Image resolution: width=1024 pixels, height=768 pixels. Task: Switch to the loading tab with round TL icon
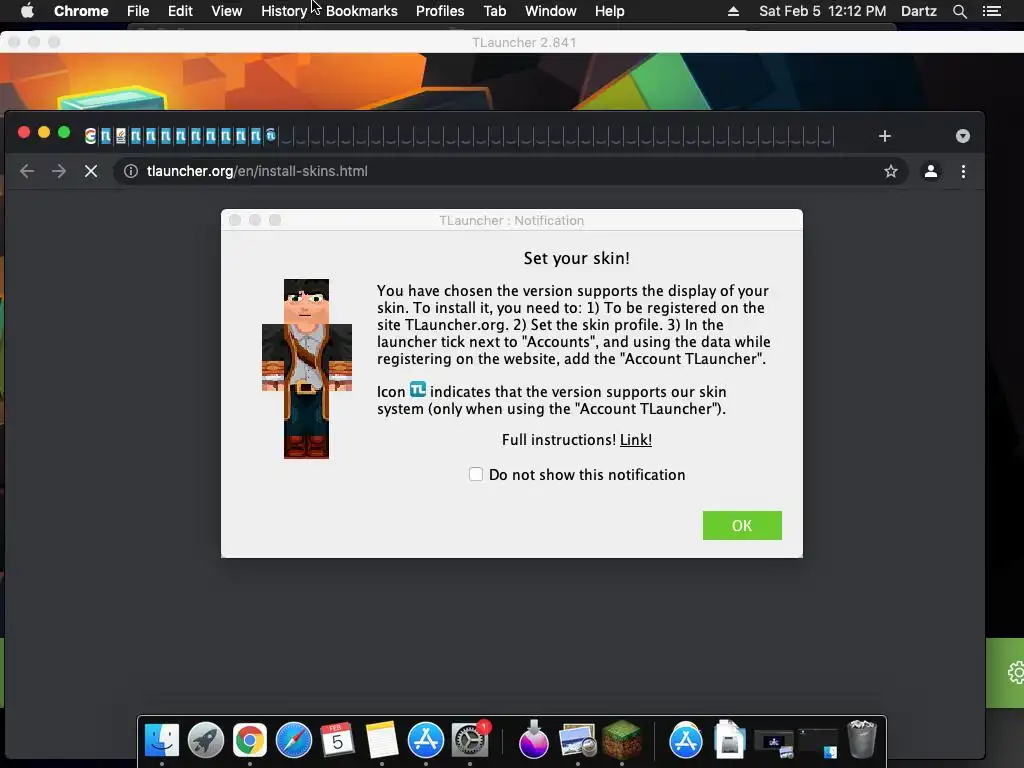270,136
